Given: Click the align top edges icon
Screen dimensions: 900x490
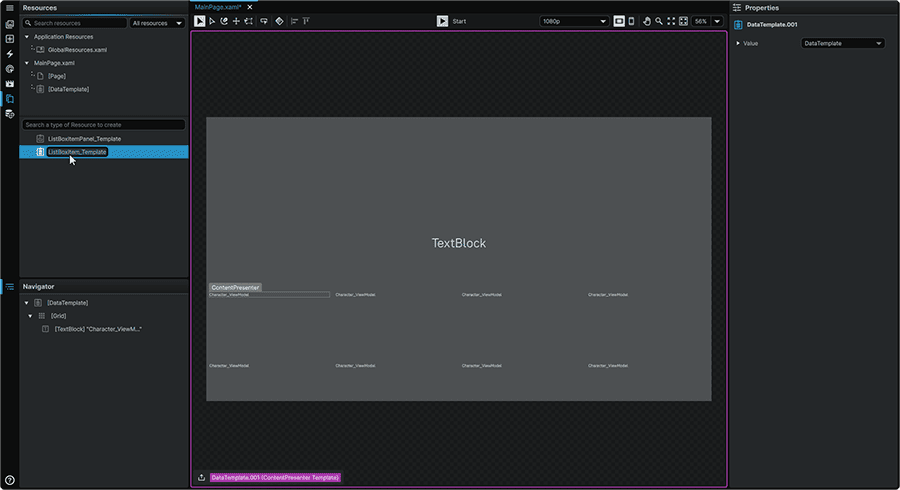Looking at the screenshot, I should tap(307, 21).
